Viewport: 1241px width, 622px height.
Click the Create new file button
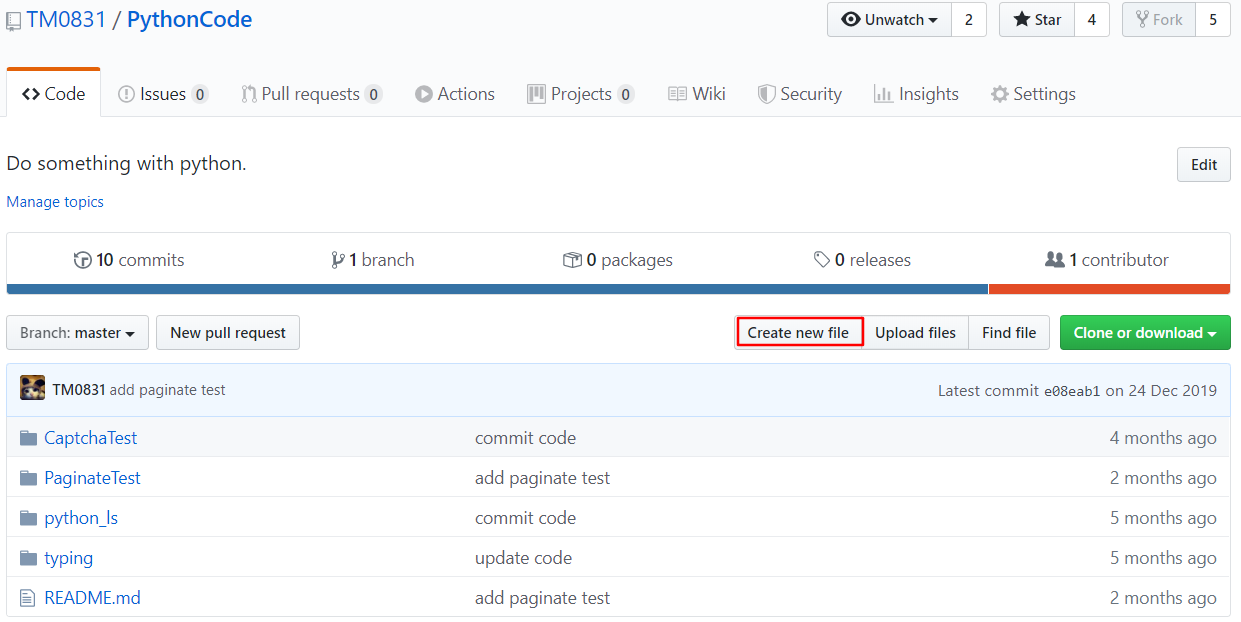click(x=798, y=333)
